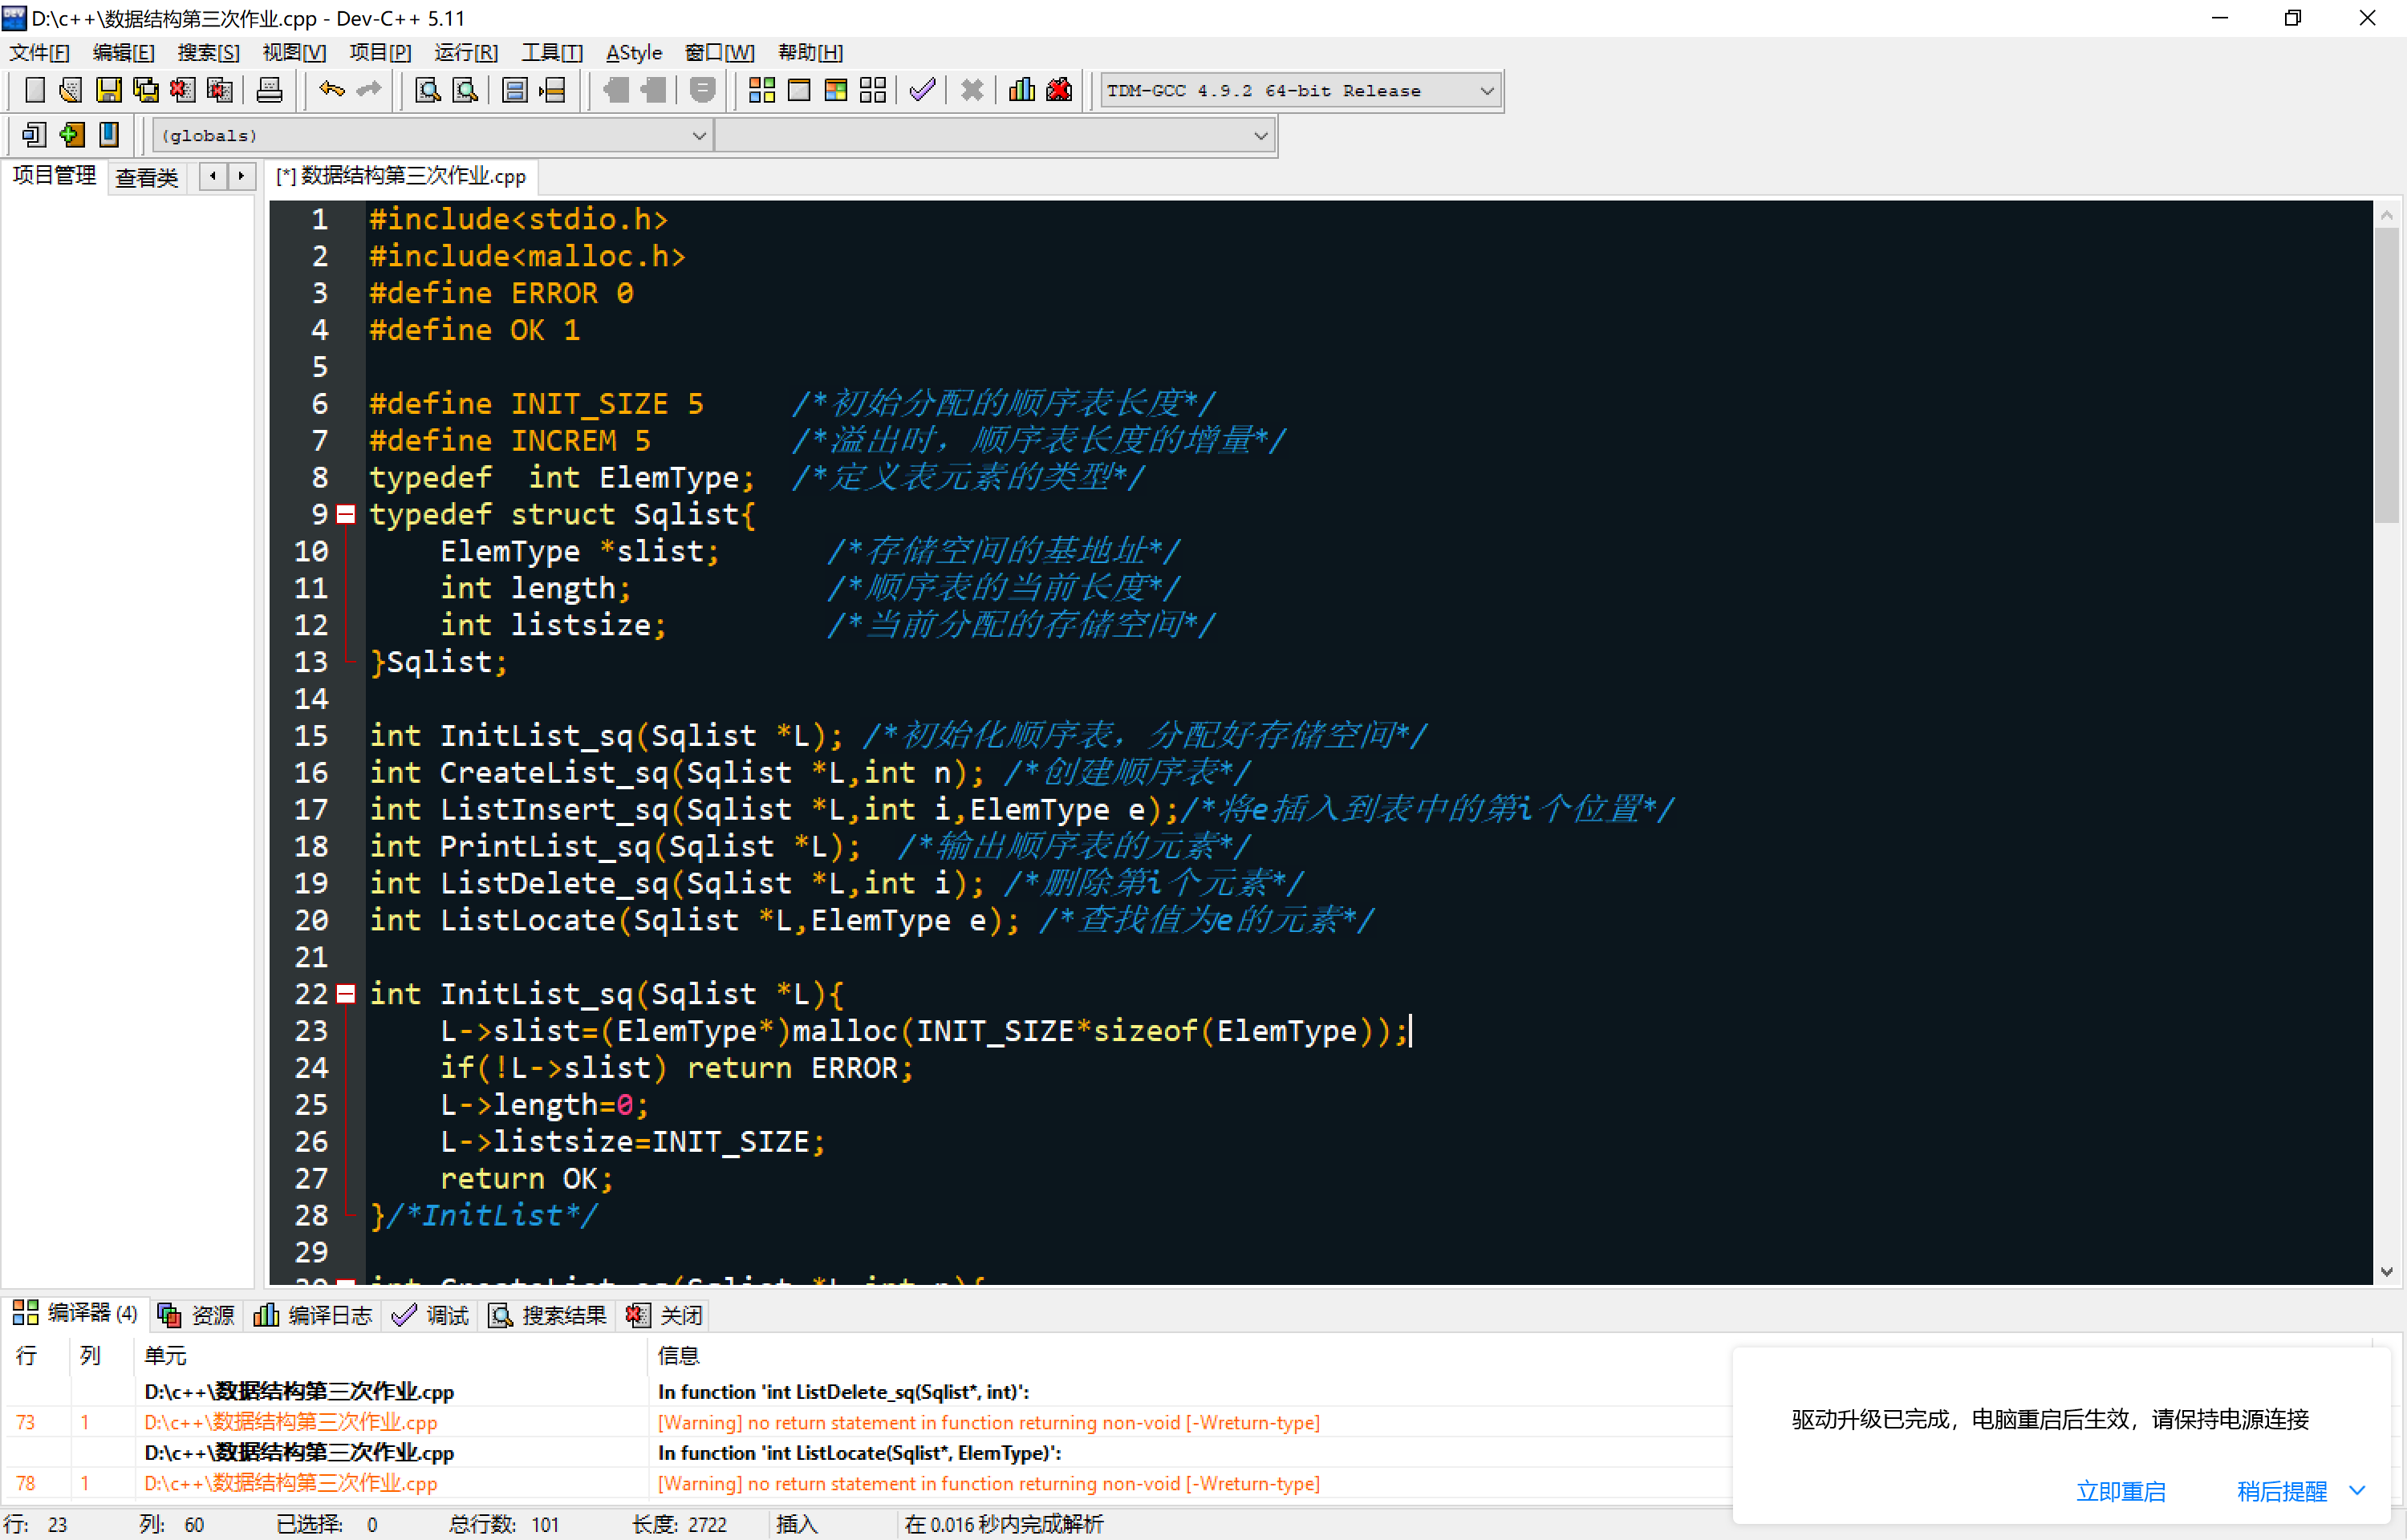Screen dimensions: 2407x1540
Task: Click the Print icon in toolbar
Action: point(269,91)
